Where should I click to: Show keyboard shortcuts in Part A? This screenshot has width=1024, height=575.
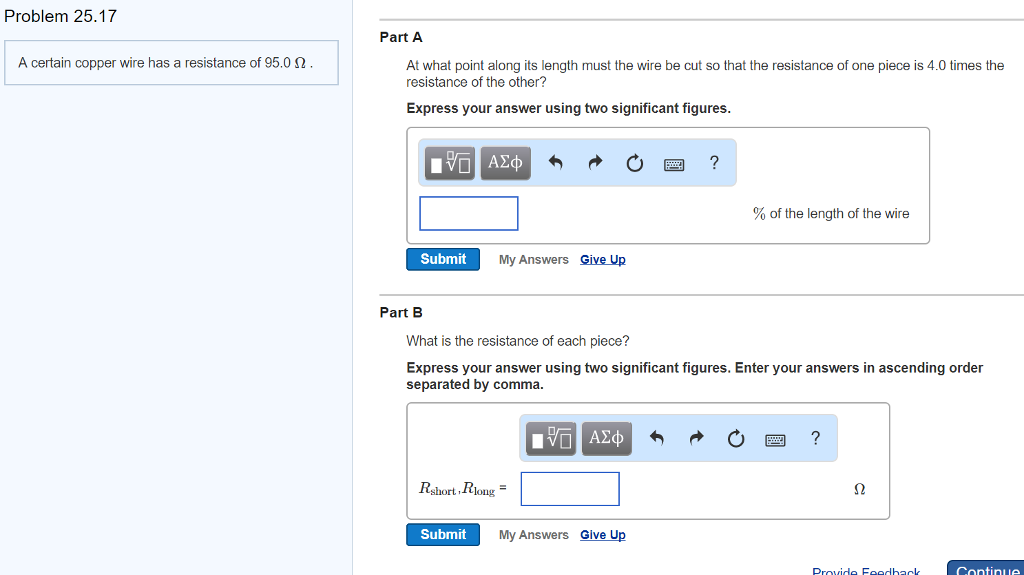pos(674,164)
